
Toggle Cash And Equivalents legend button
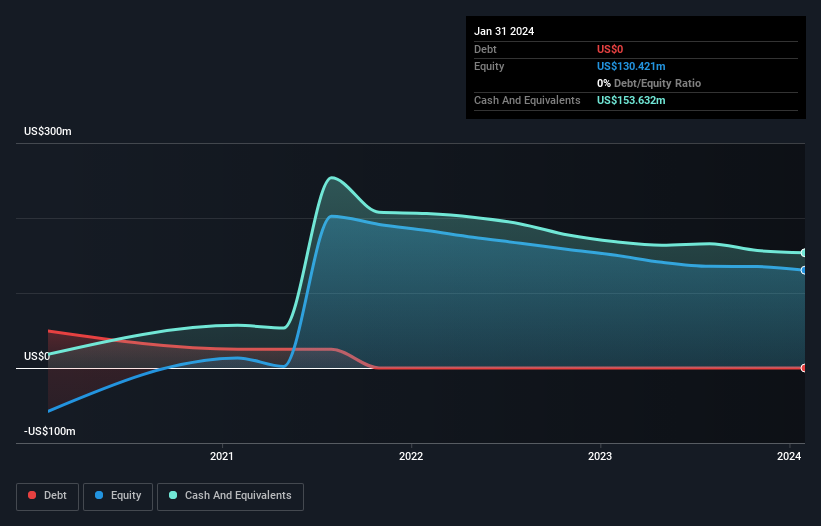point(230,496)
